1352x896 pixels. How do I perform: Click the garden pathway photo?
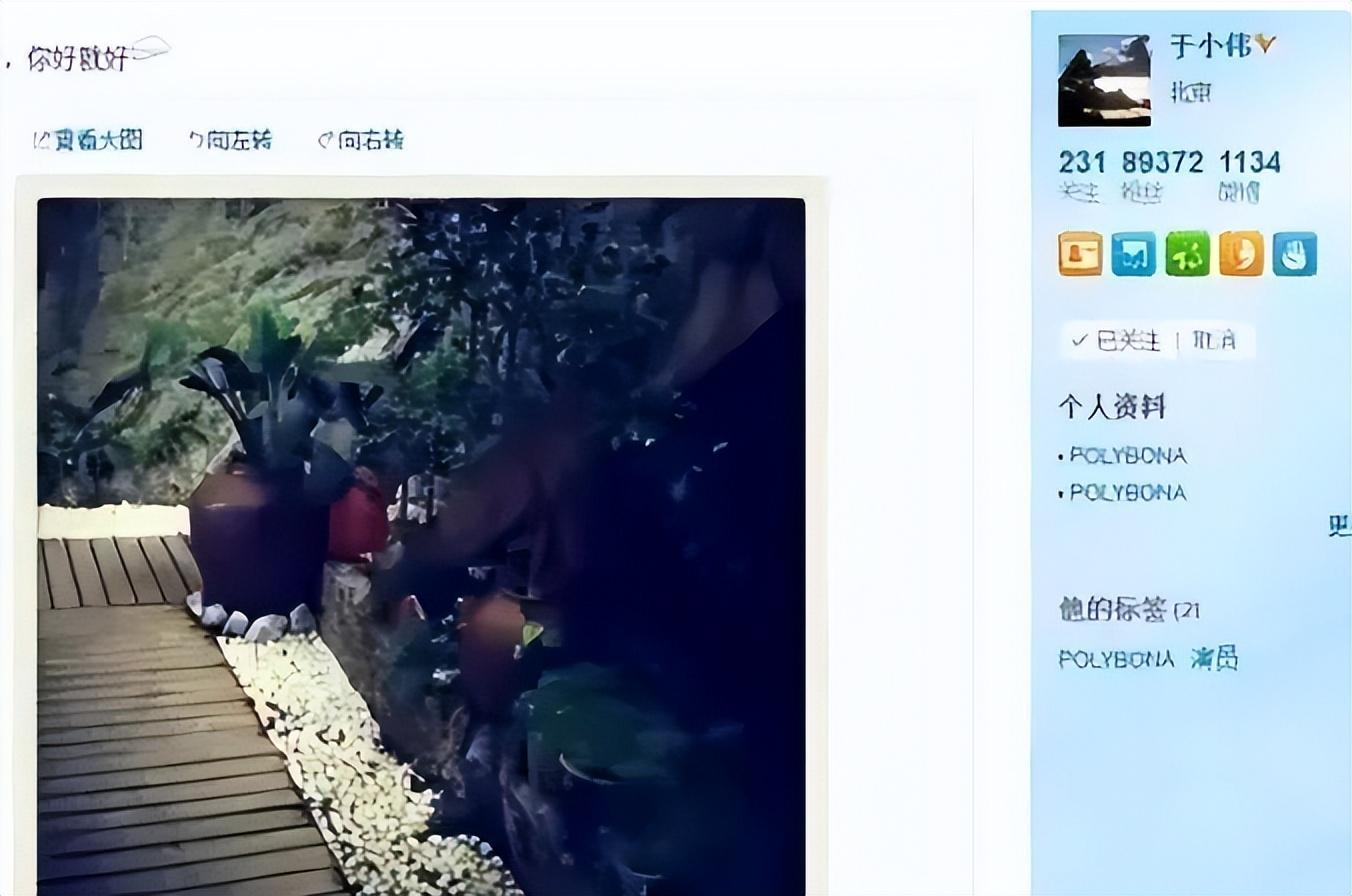coord(421,546)
